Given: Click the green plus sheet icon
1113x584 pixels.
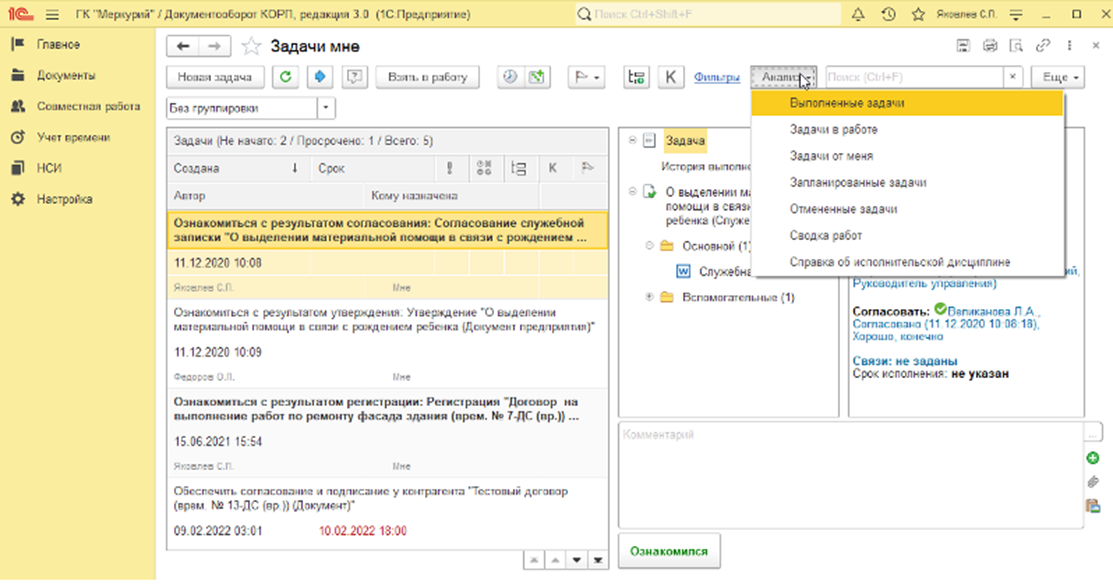Looking at the screenshot, I should point(537,77).
